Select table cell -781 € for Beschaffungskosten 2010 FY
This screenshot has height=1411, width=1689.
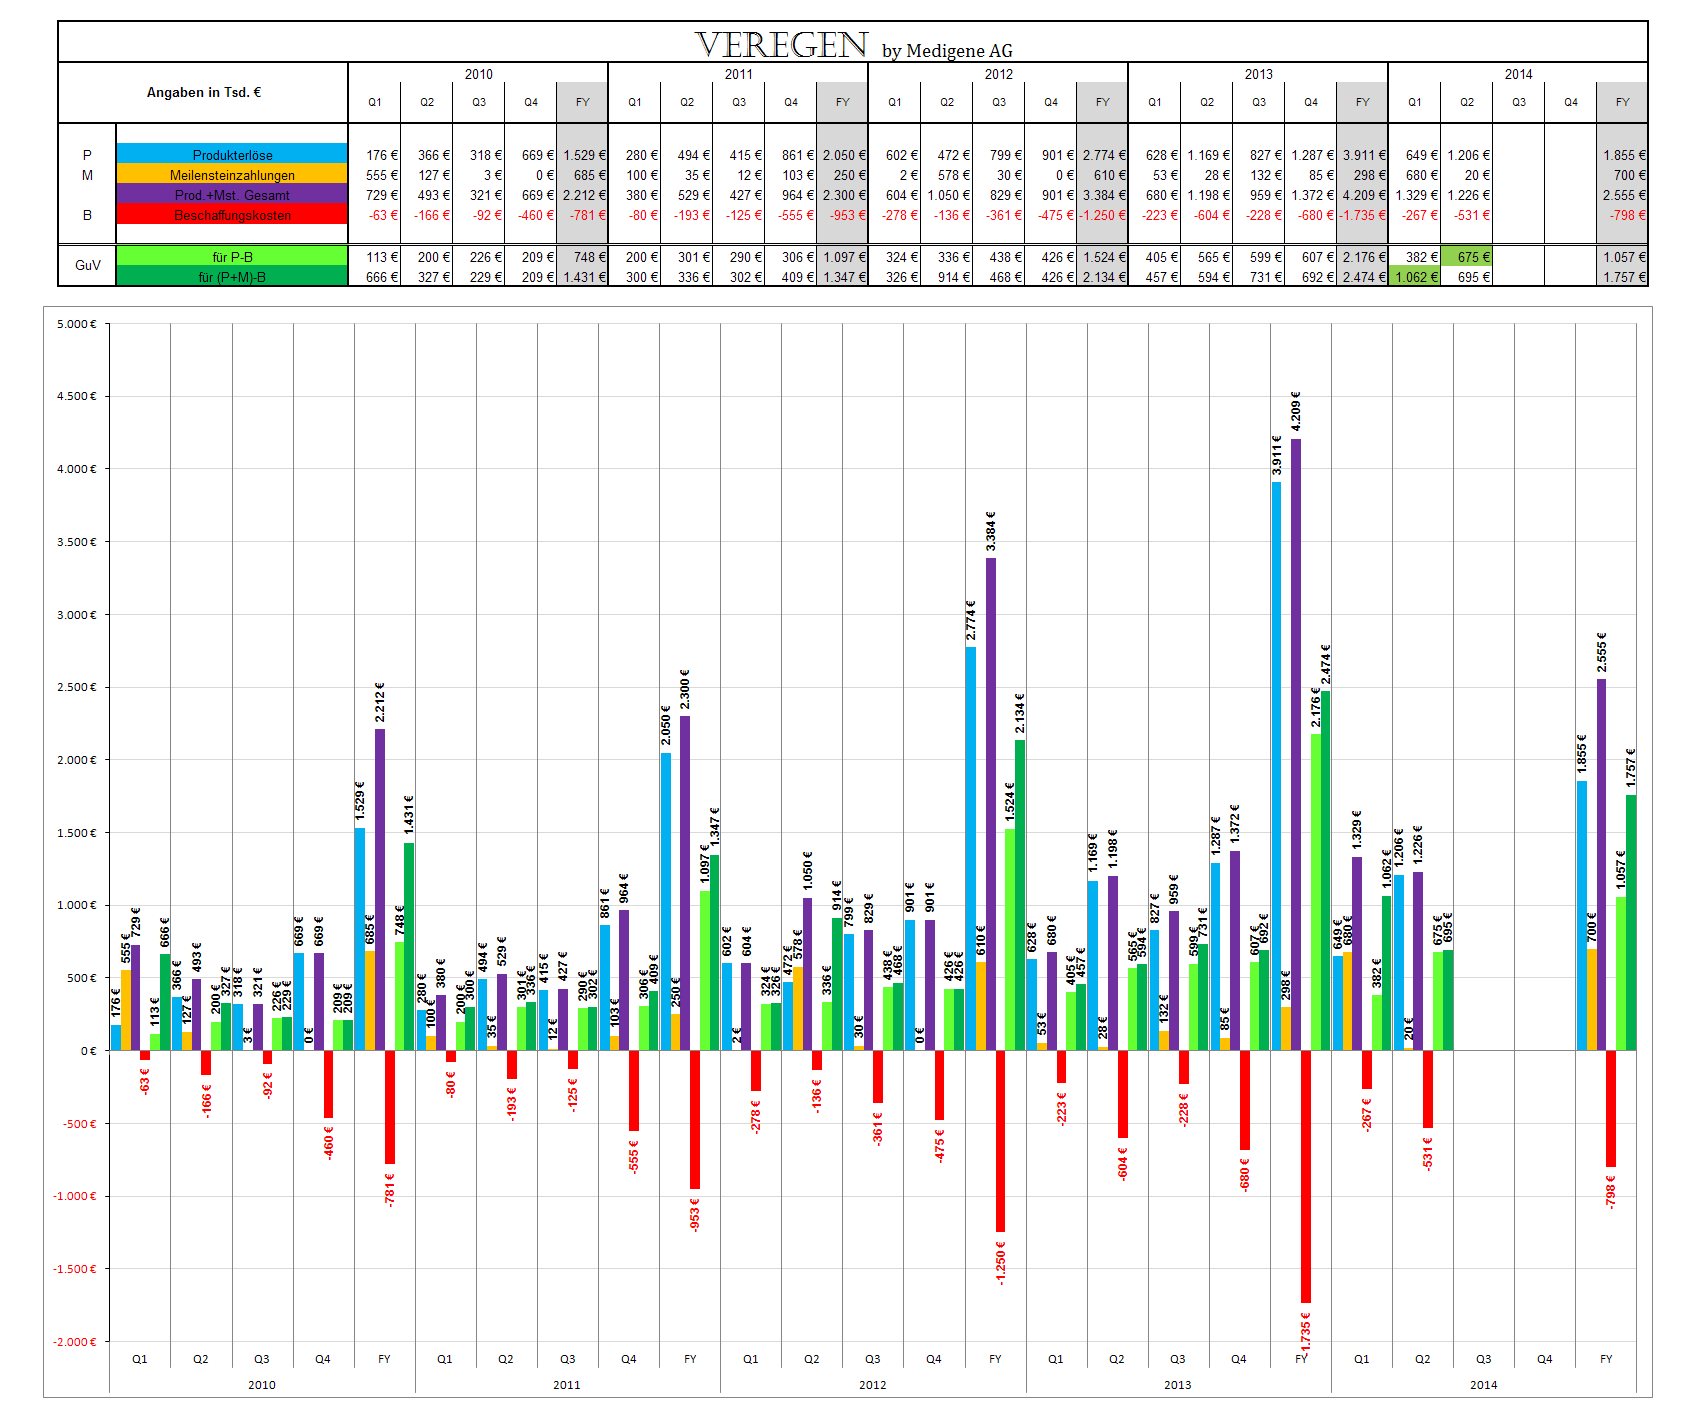[583, 215]
